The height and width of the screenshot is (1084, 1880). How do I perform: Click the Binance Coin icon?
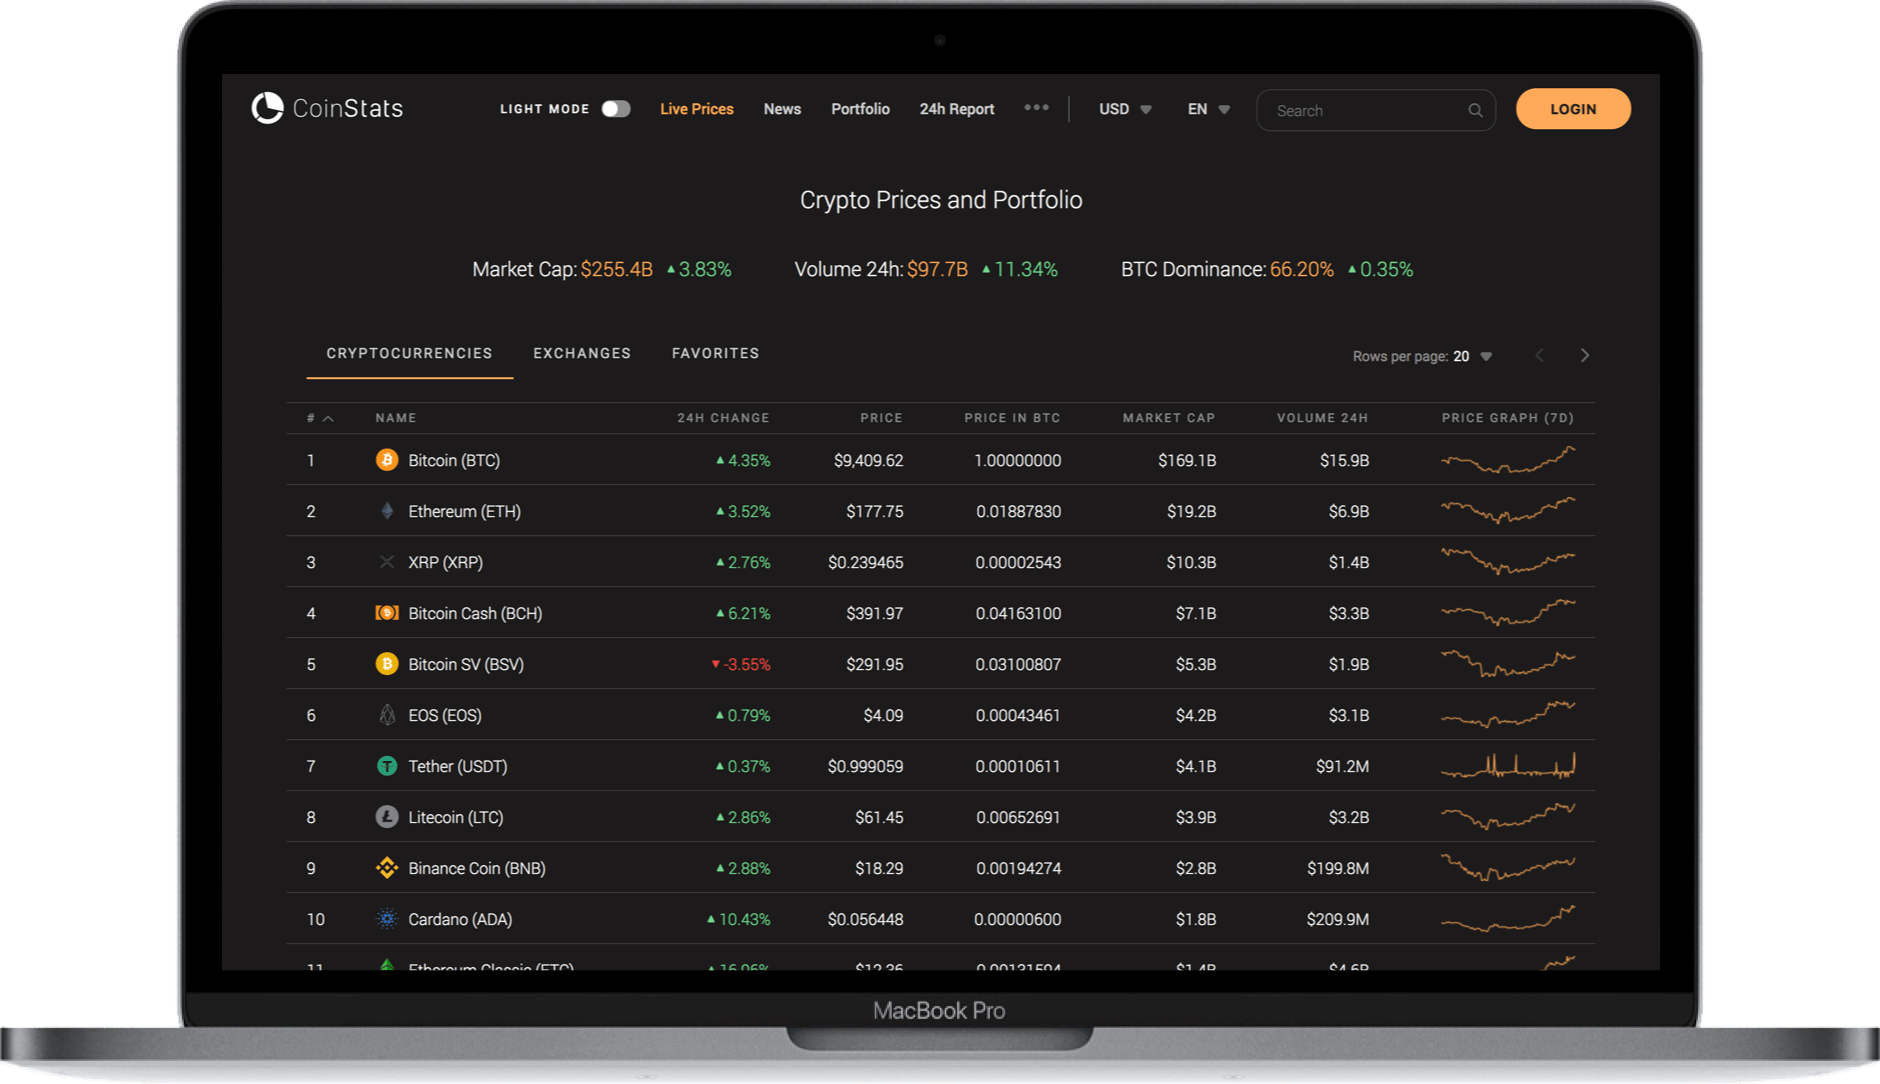[387, 868]
